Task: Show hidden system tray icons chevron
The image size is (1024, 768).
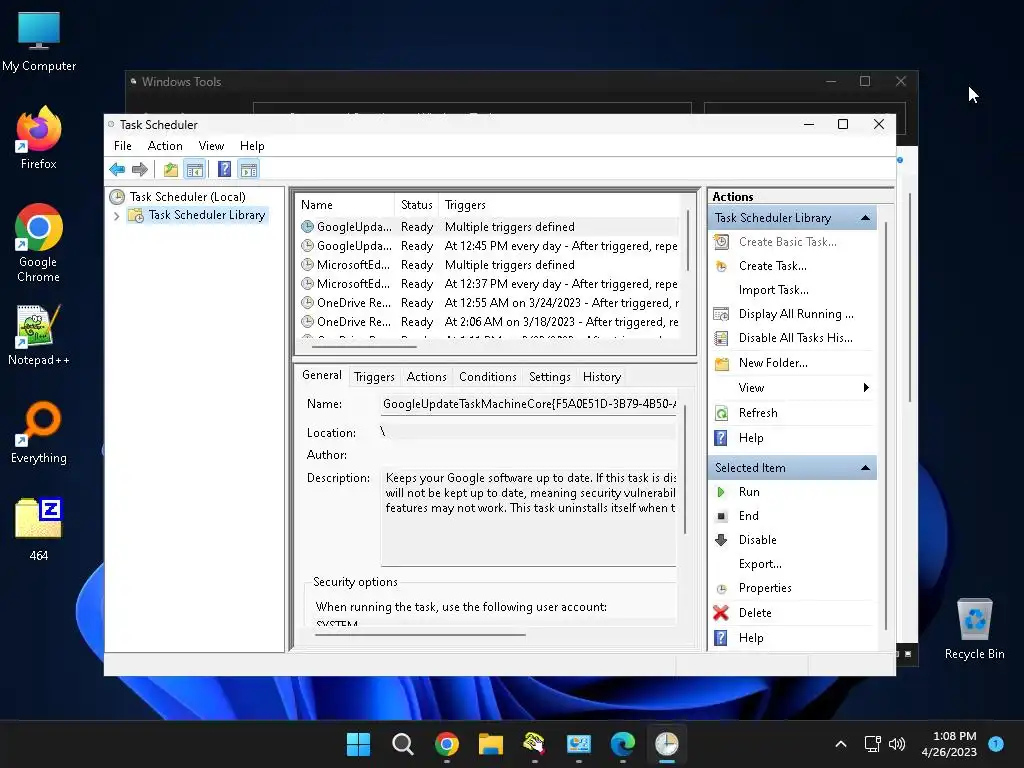Action: 841,744
